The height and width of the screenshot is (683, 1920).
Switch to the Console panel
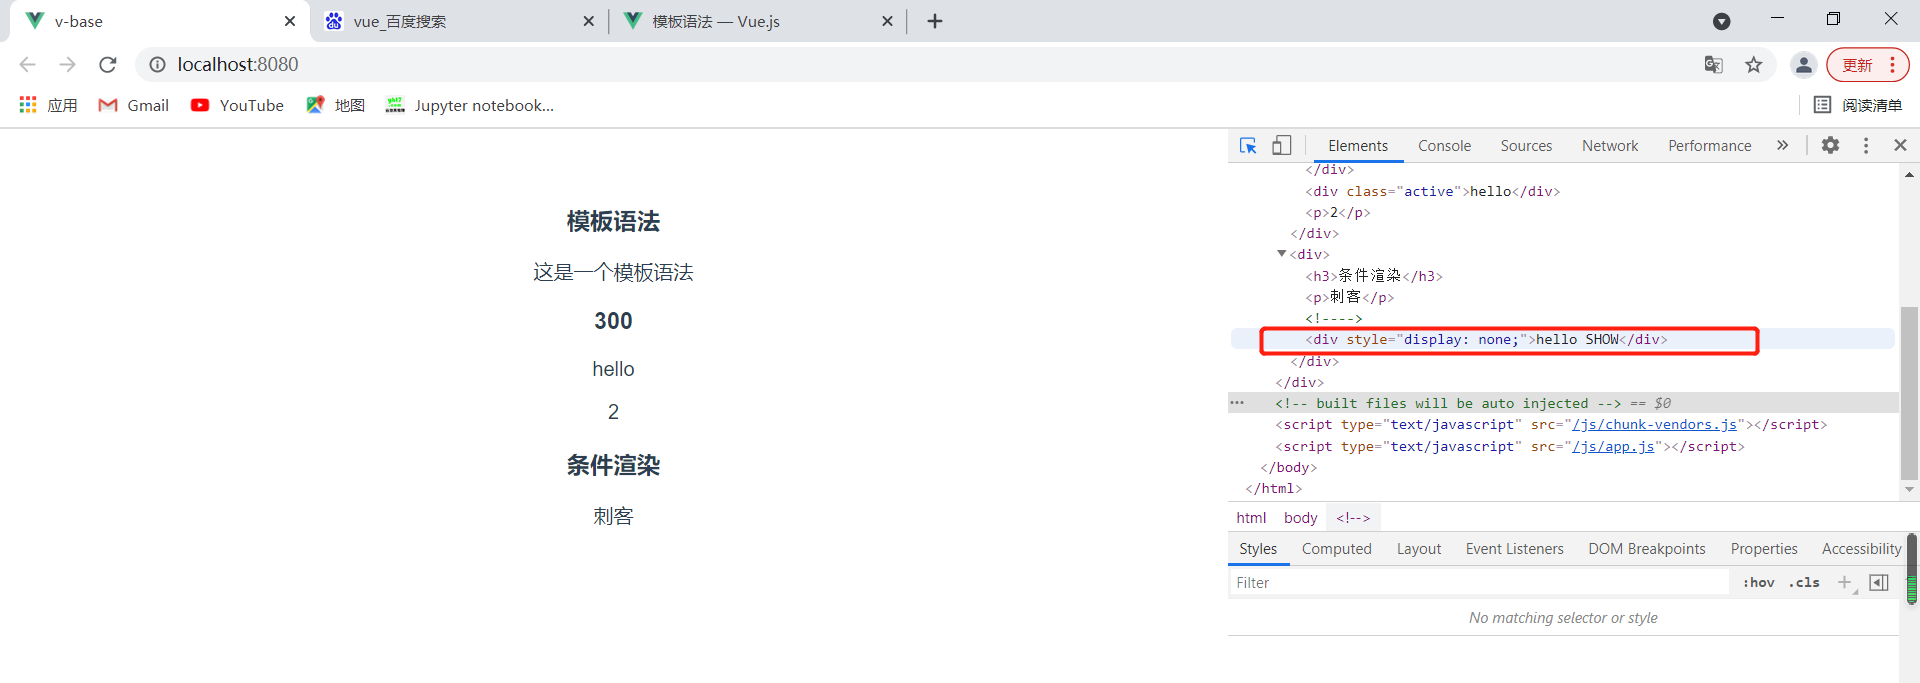pos(1444,146)
